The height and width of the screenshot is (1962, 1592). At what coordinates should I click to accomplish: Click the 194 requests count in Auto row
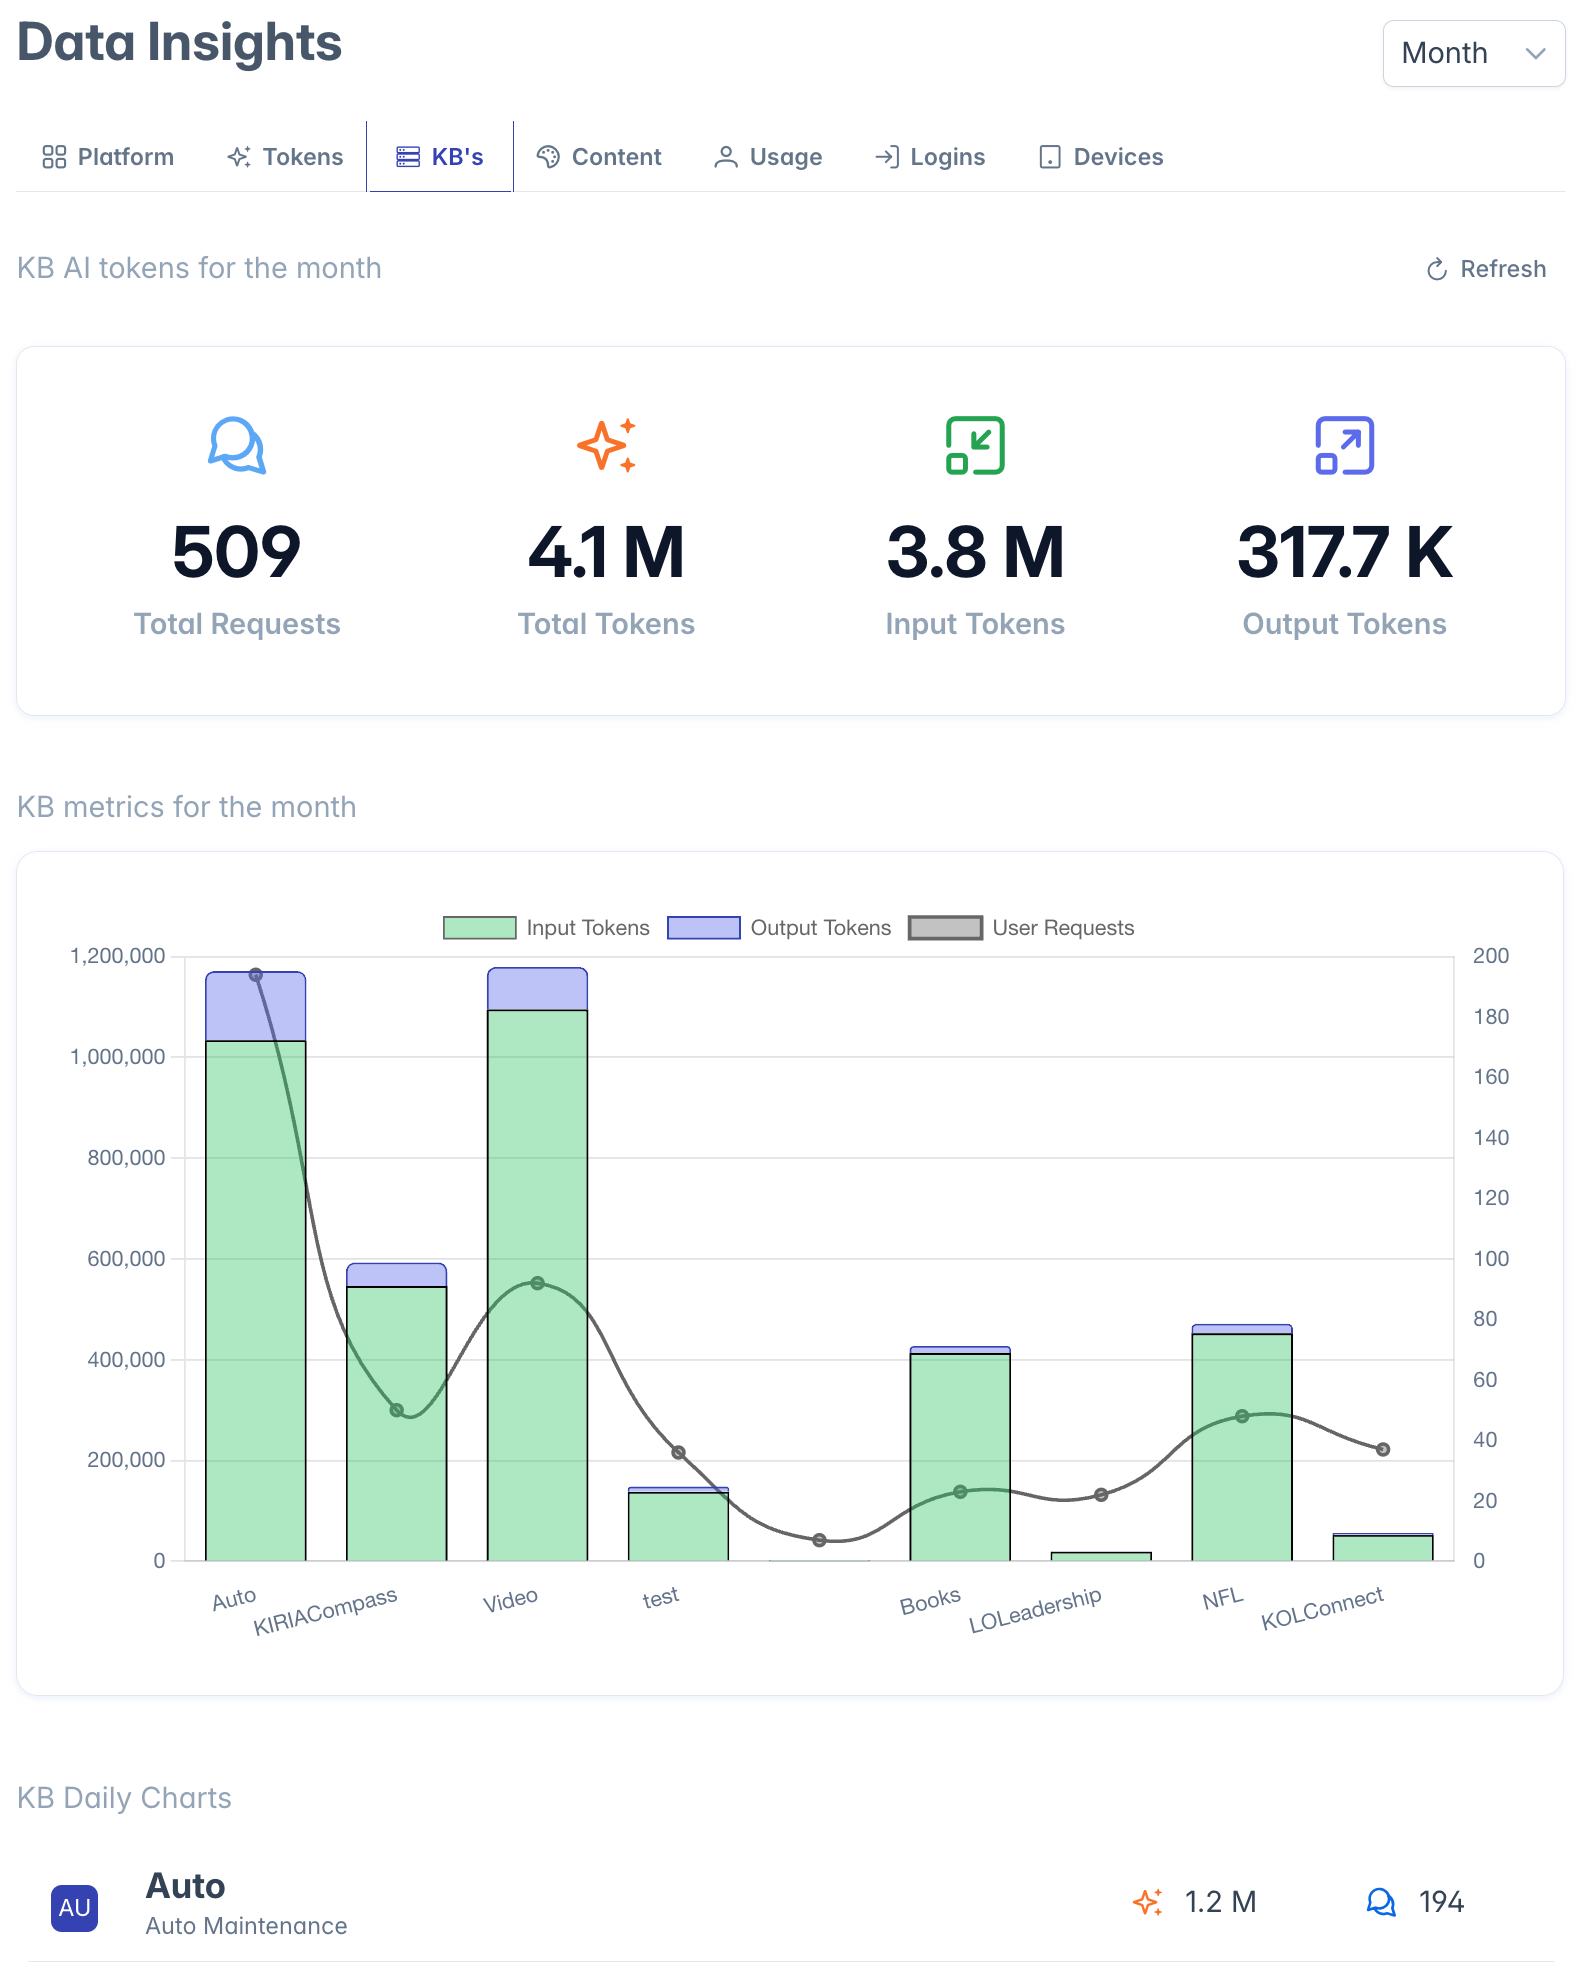click(1441, 1902)
